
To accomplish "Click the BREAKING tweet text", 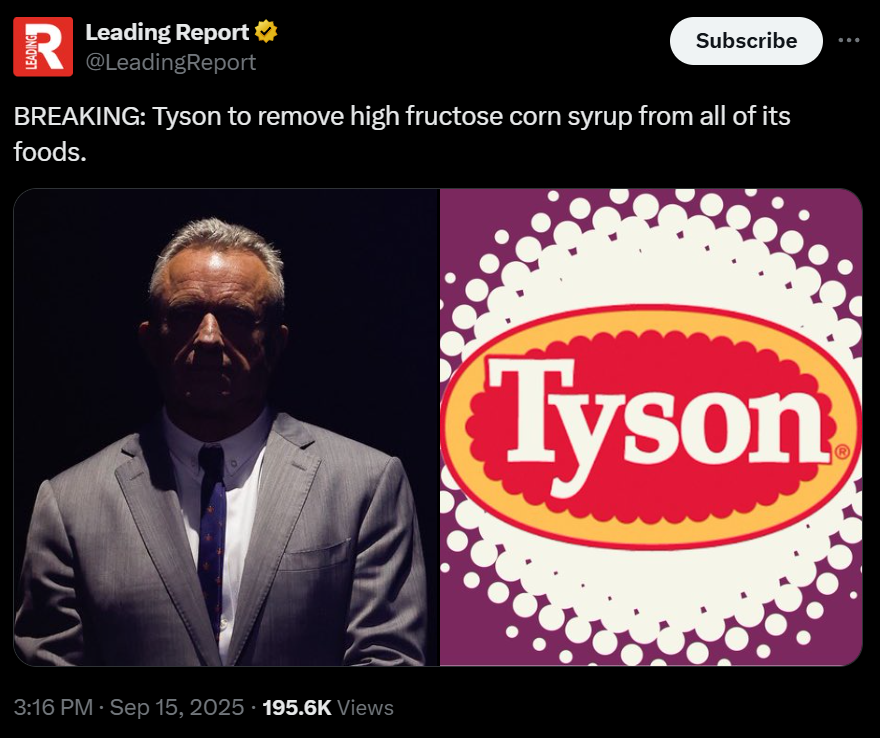I will click(402, 134).
